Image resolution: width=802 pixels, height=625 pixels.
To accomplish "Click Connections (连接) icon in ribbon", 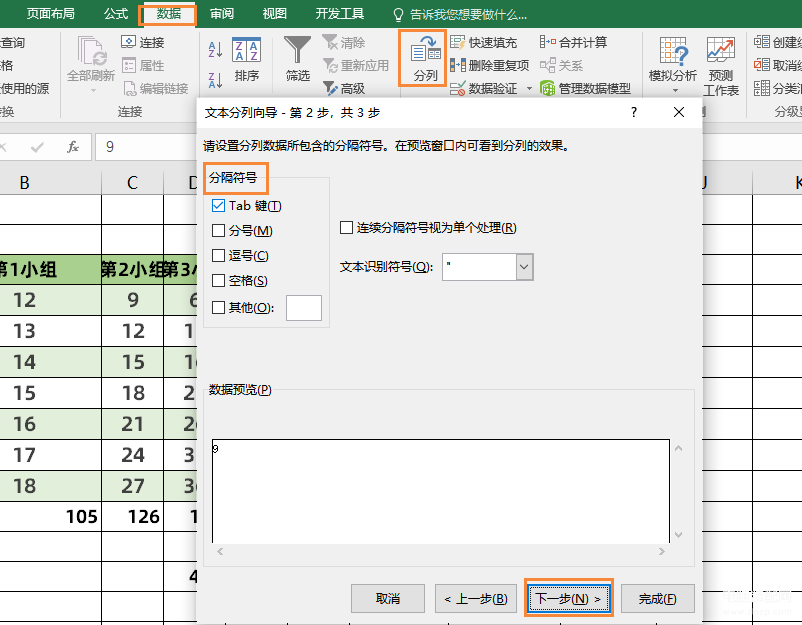I will (x=128, y=42).
